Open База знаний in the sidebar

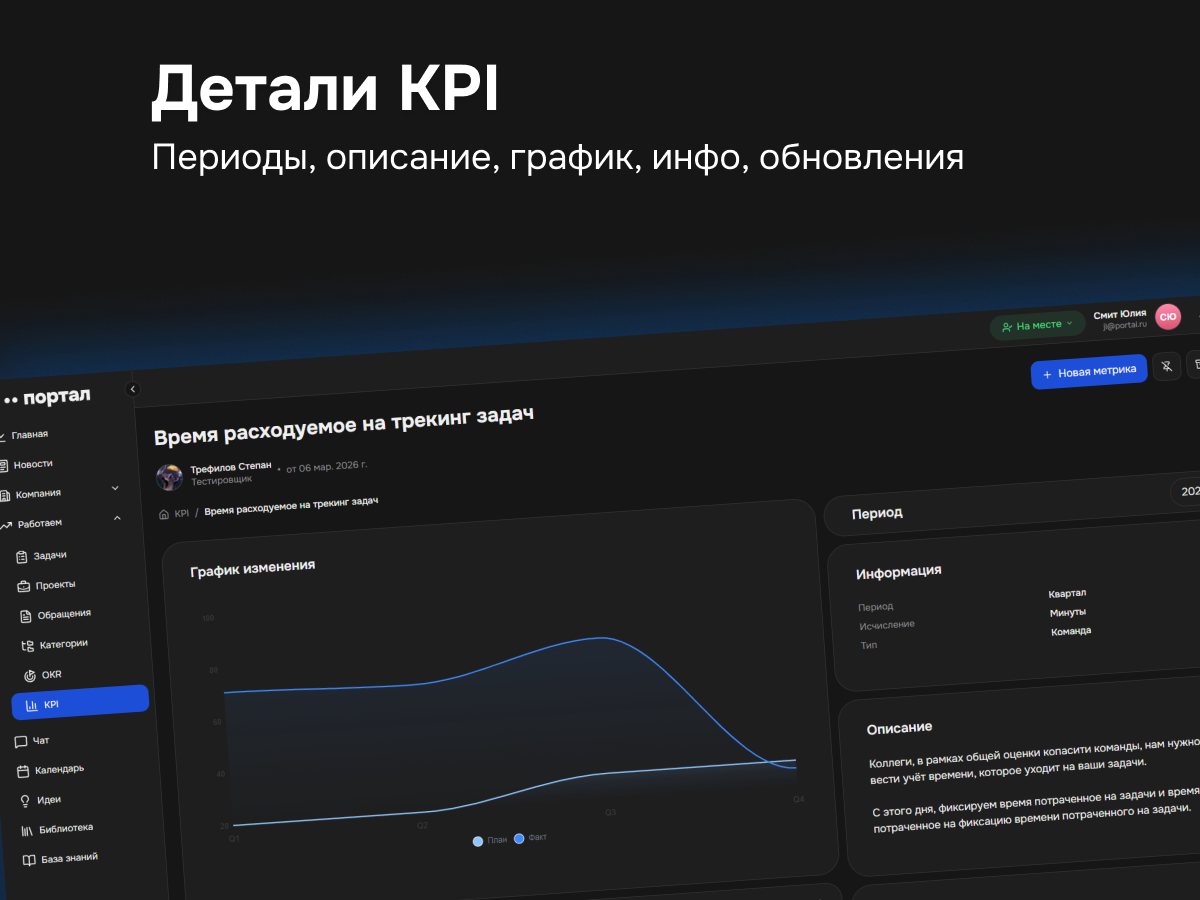pos(60,858)
